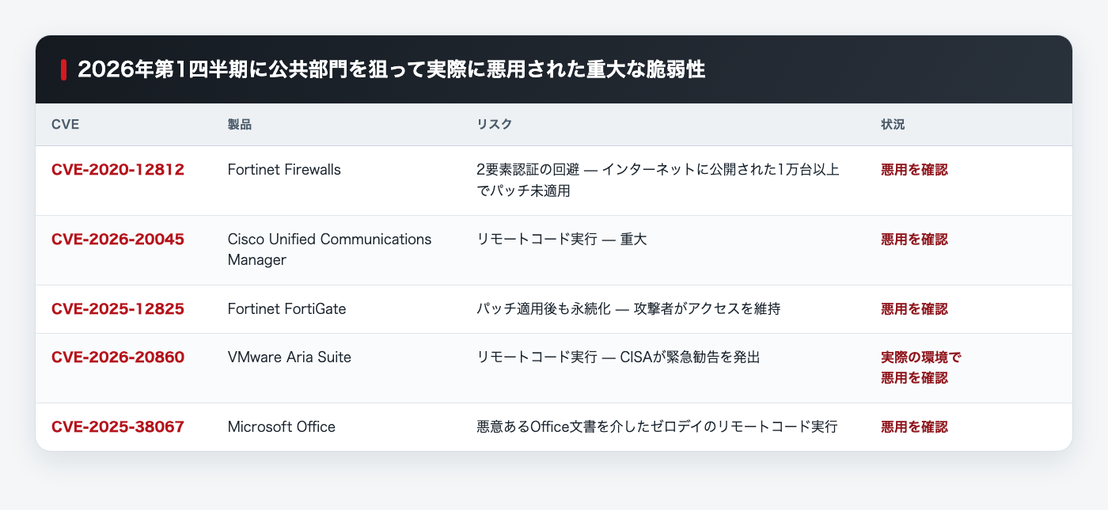Viewport: 1108px width, 510px height.
Task: Click the Microsoft Office product cell
Action: click(281, 427)
